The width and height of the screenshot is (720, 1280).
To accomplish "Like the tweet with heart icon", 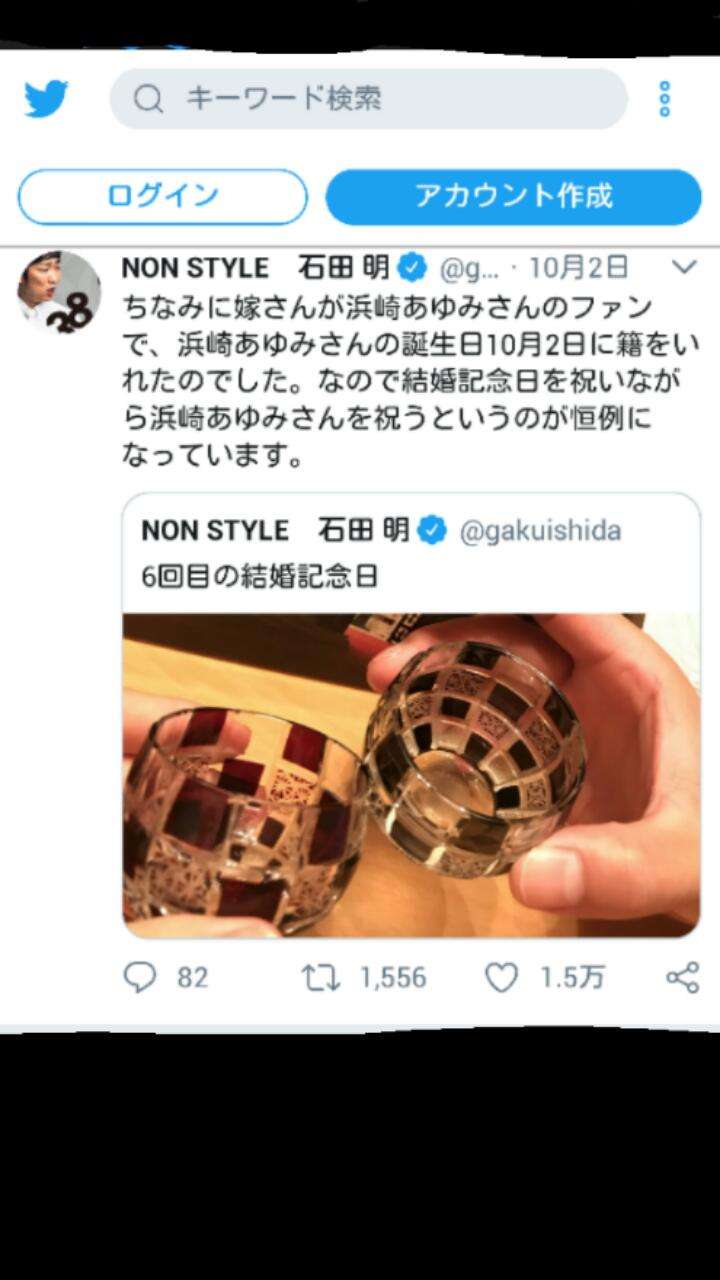I will [501, 977].
